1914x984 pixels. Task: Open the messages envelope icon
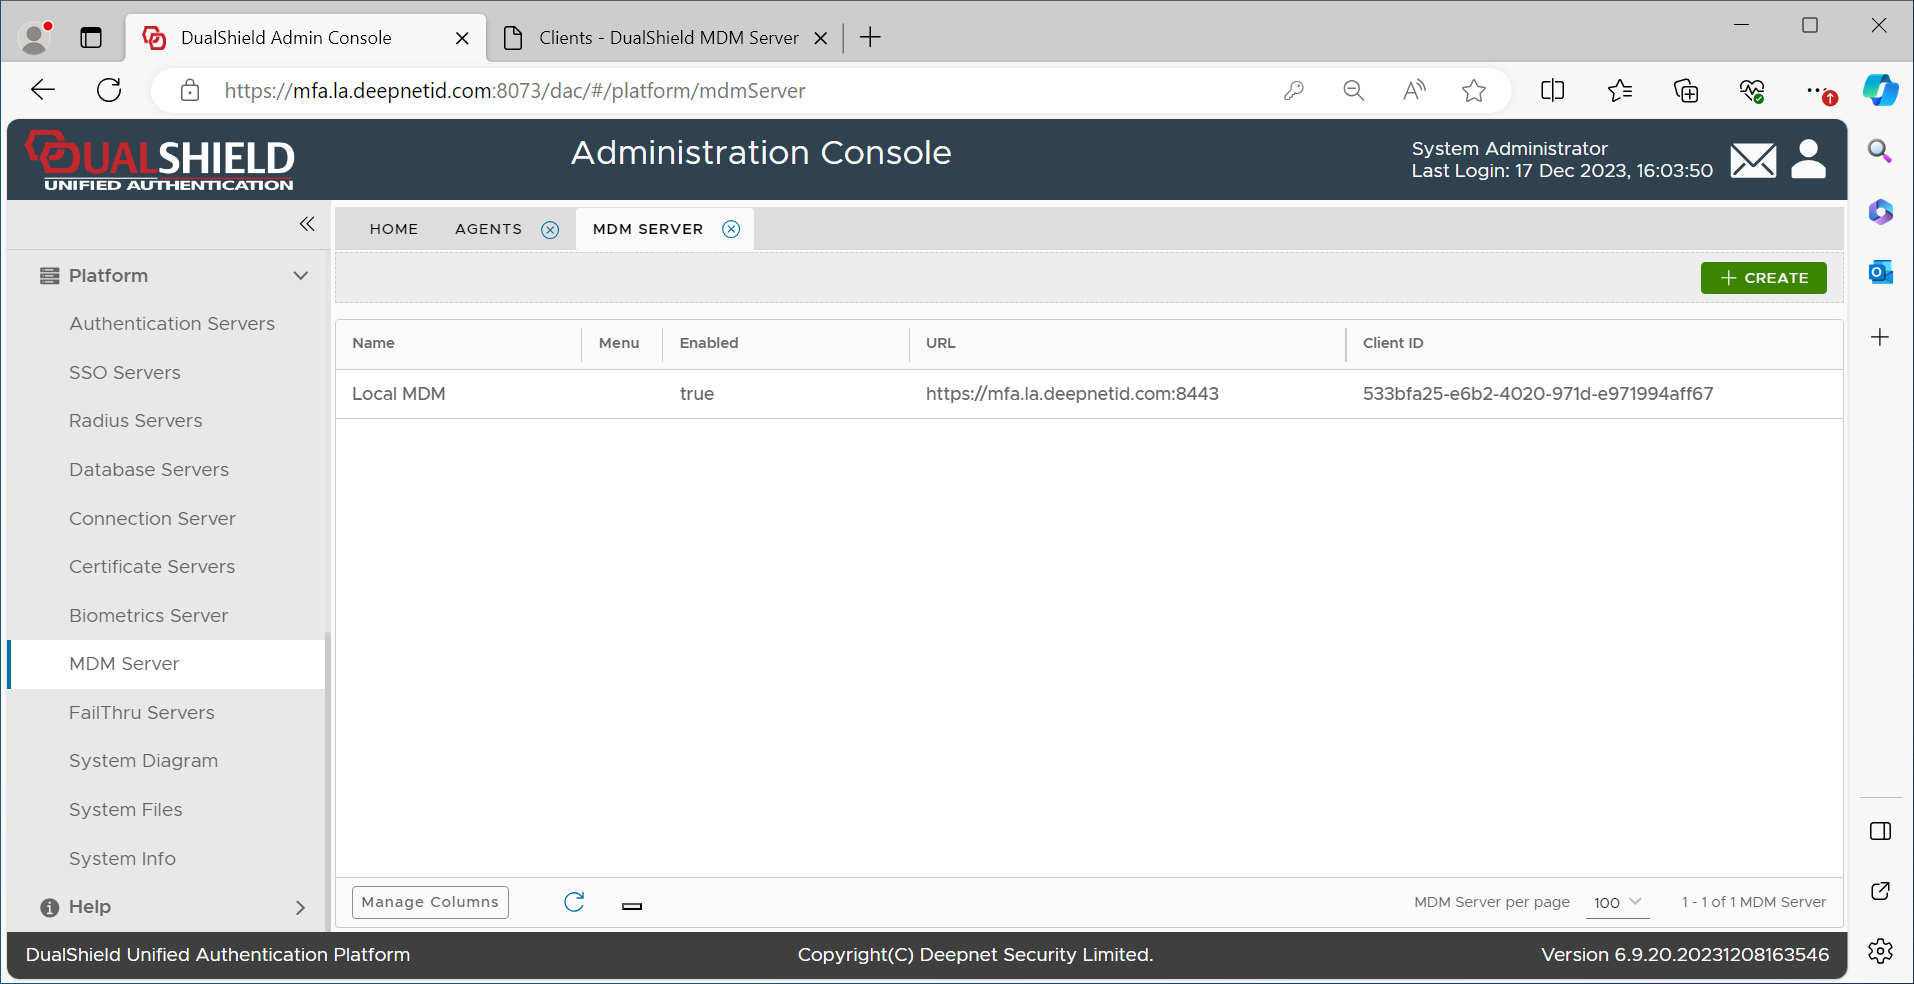pyautogui.click(x=1753, y=160)
